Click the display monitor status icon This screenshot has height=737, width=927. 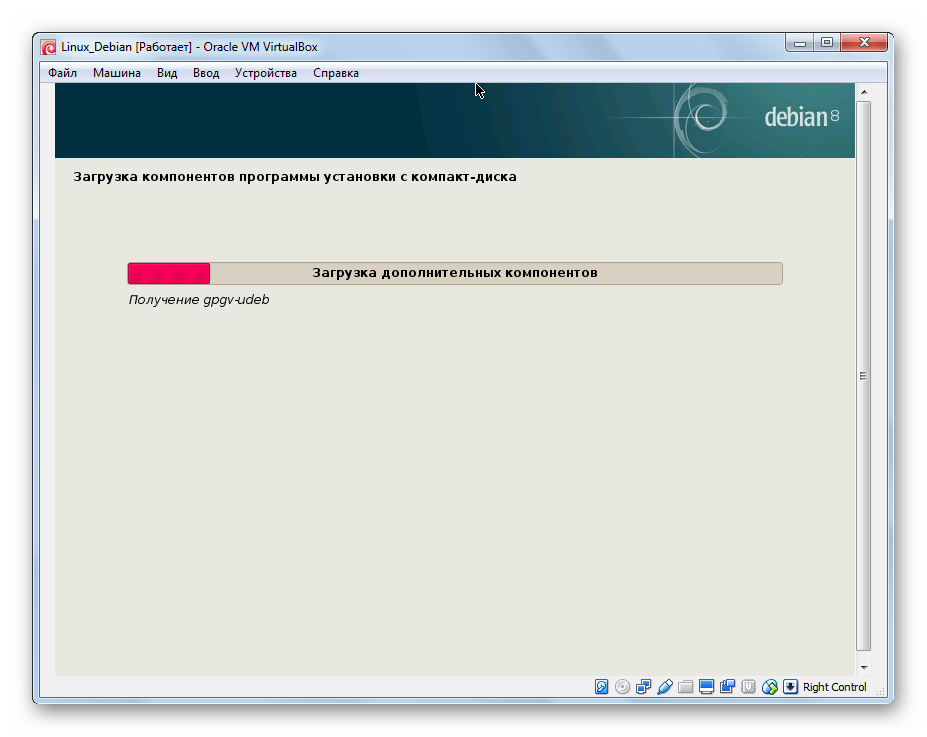(706, 687)
